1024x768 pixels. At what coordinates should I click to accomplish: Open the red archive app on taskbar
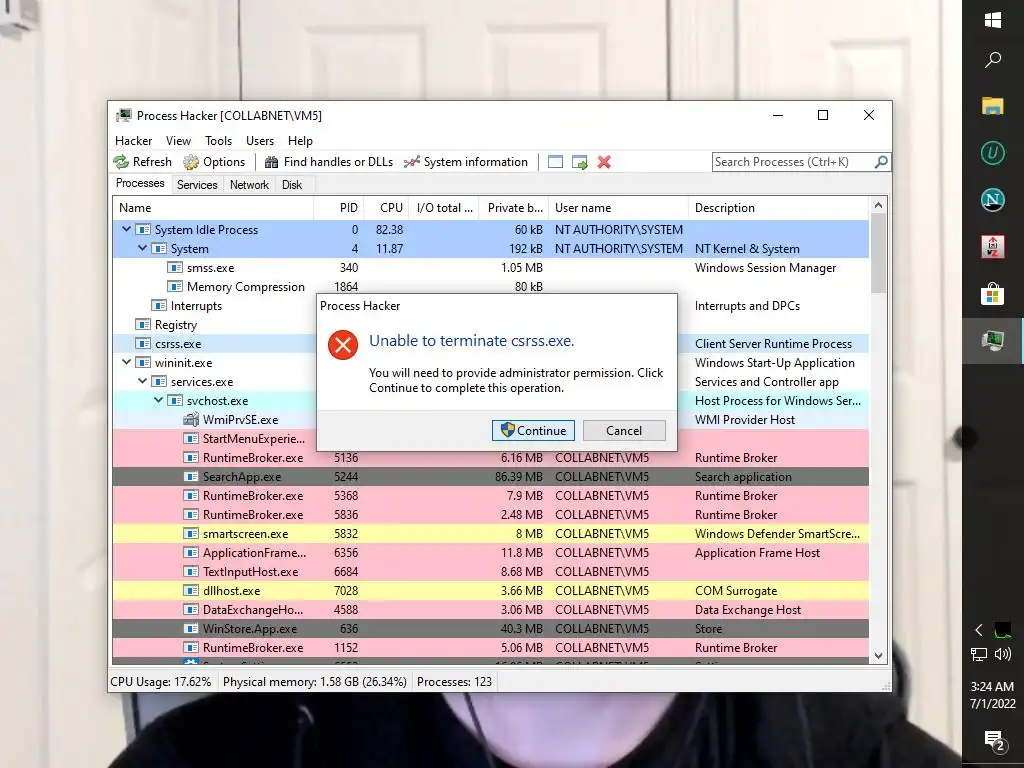pyautogui.click(x=993, y=247)
